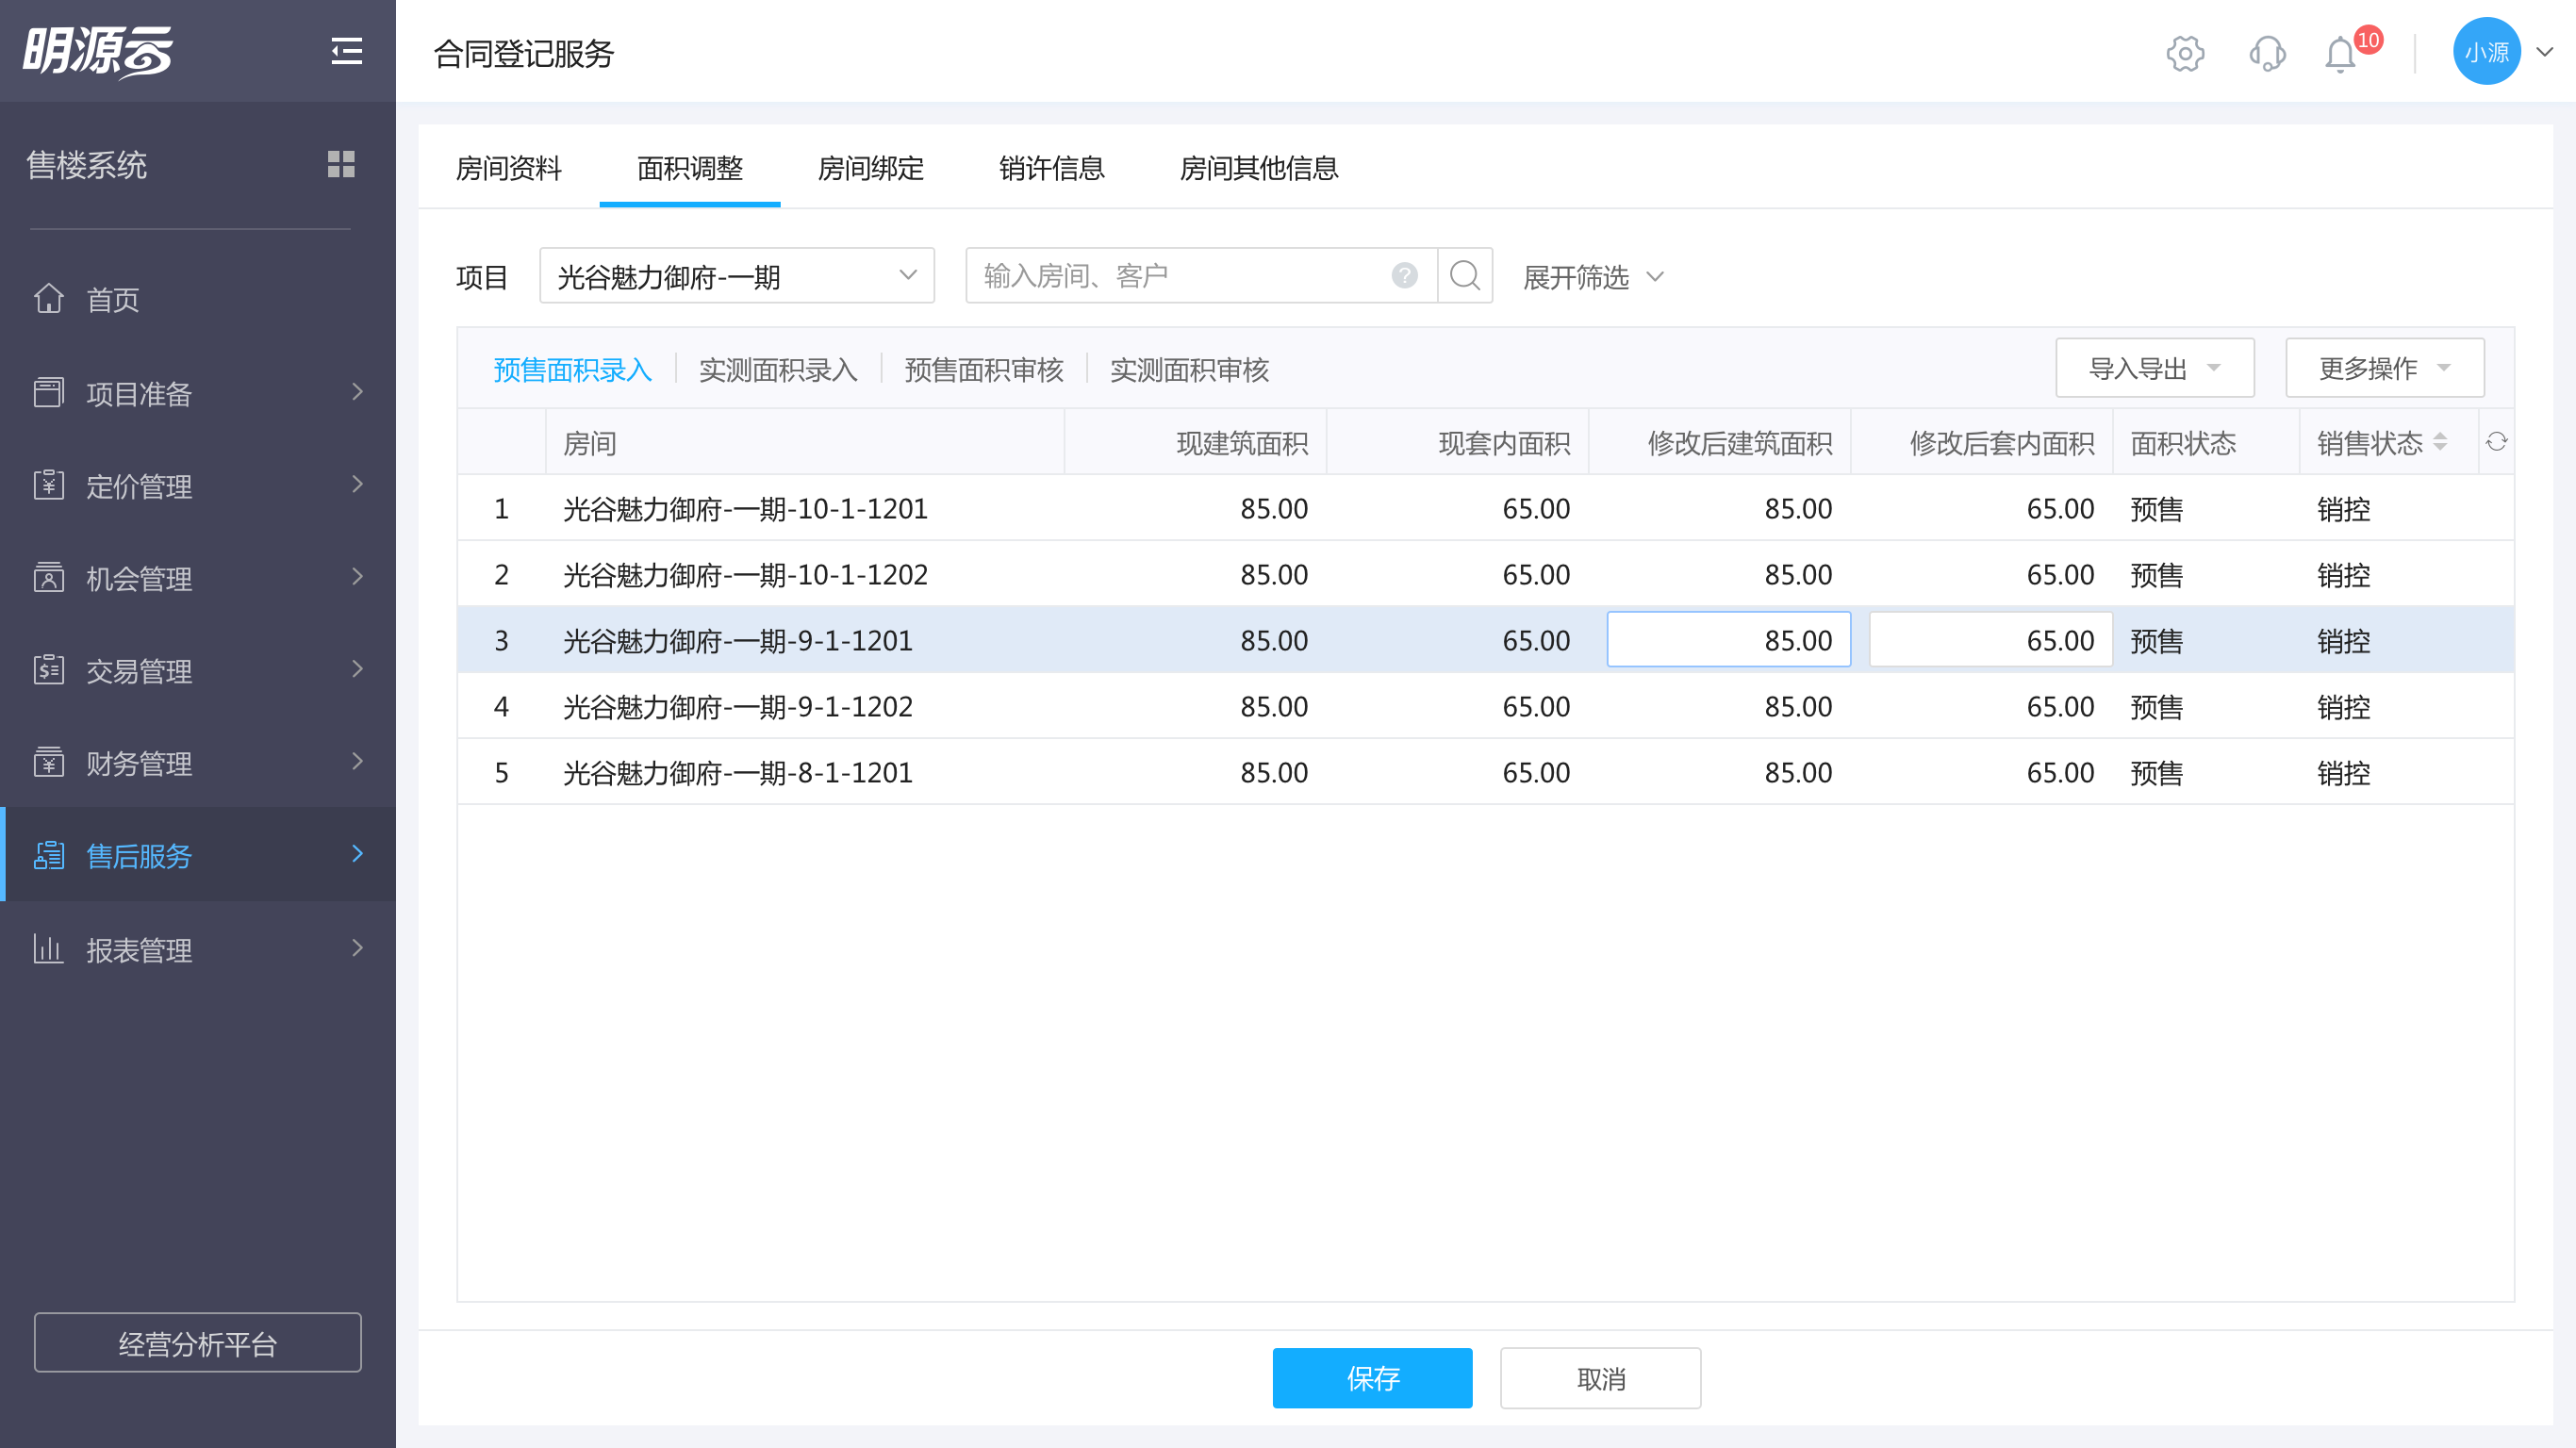Open notifications bell icon
Screen dimensions: 2576x1448
tap(2341, 53)
